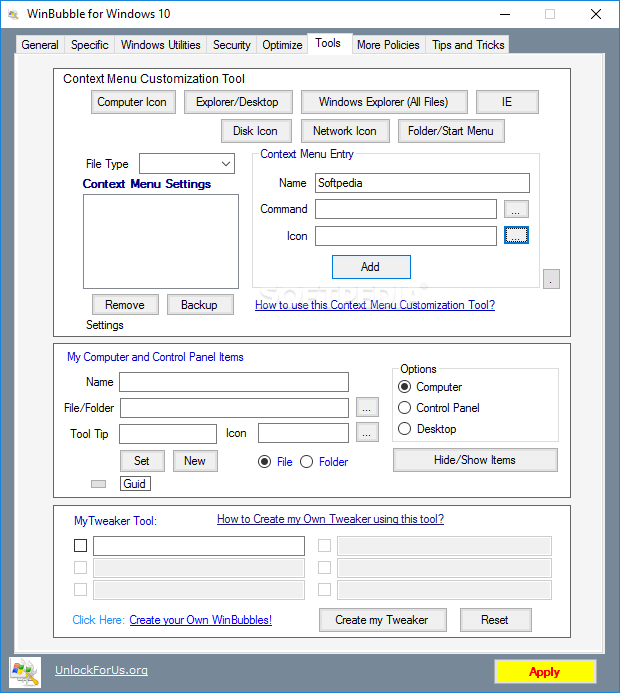Viewport: 620px width, 693px height.
Task: Switch to the More Policies tab
Action: coord(388,45)
